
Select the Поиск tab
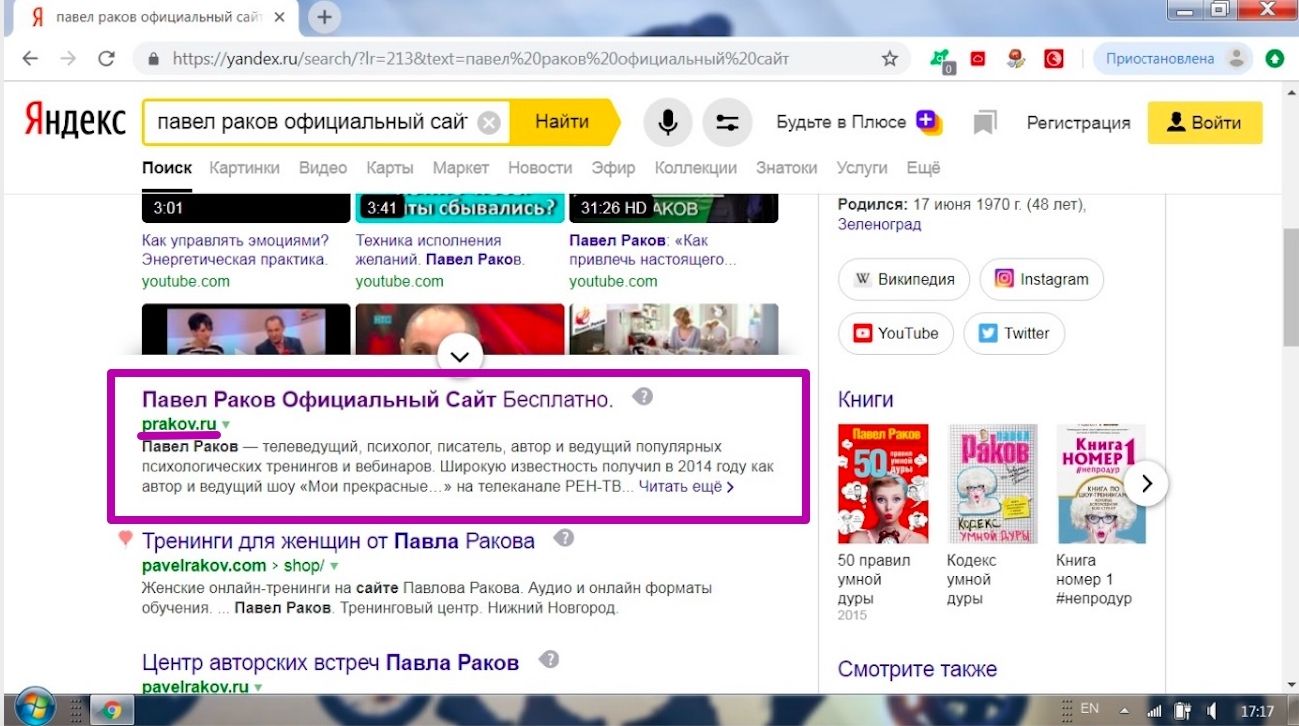(x=167, y=168)
